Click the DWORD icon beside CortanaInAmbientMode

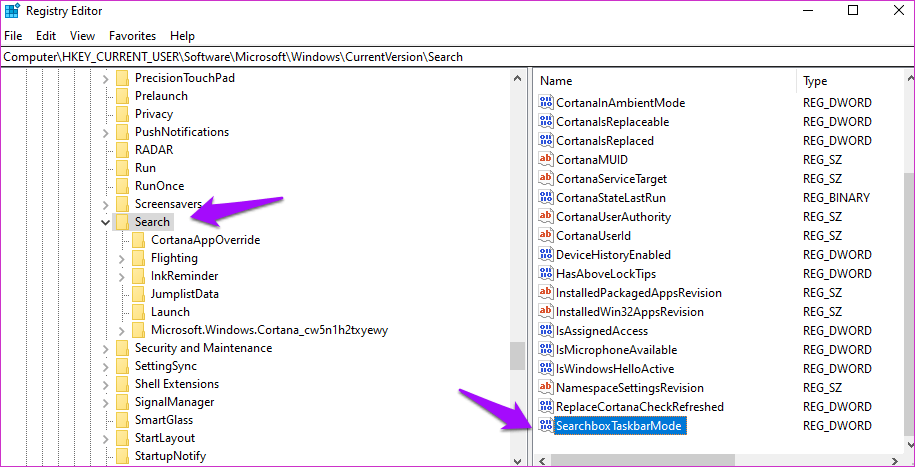(x=546, y=103)
